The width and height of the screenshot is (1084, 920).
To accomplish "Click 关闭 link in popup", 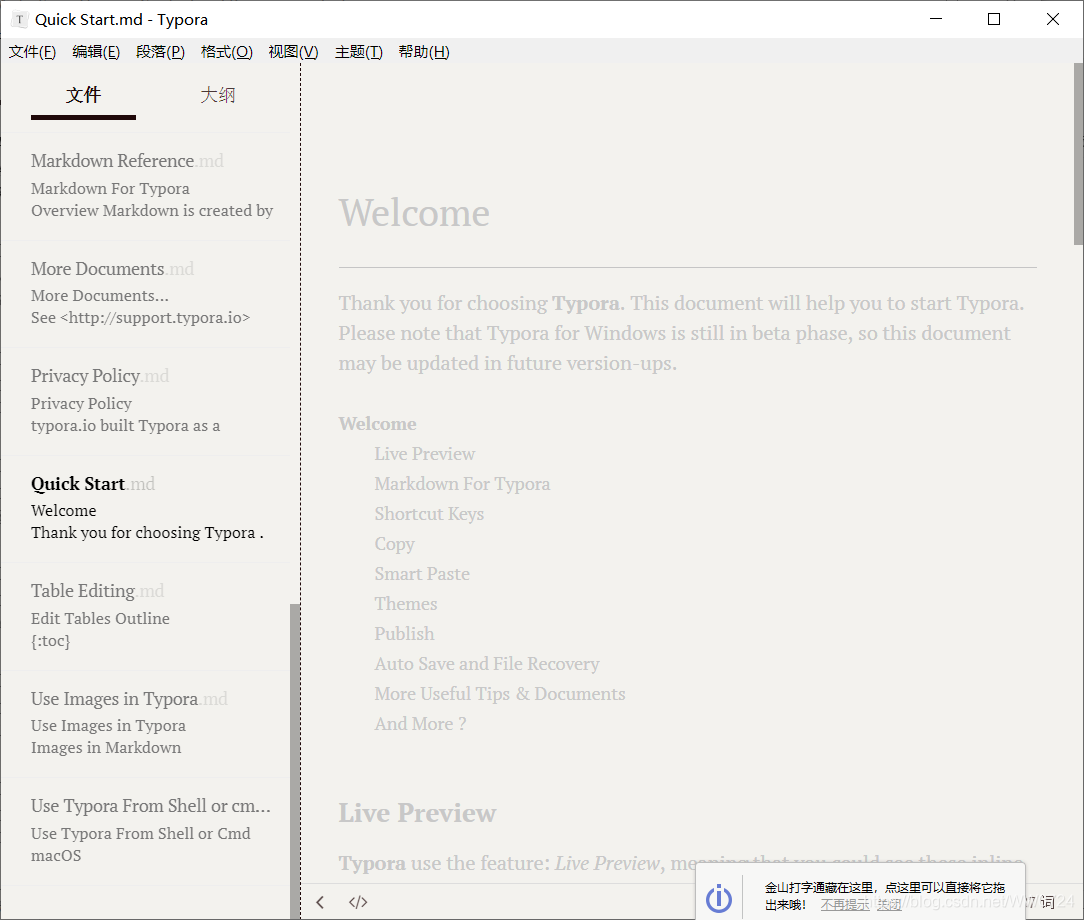I will pyautogui.click(x=890, y=905).
